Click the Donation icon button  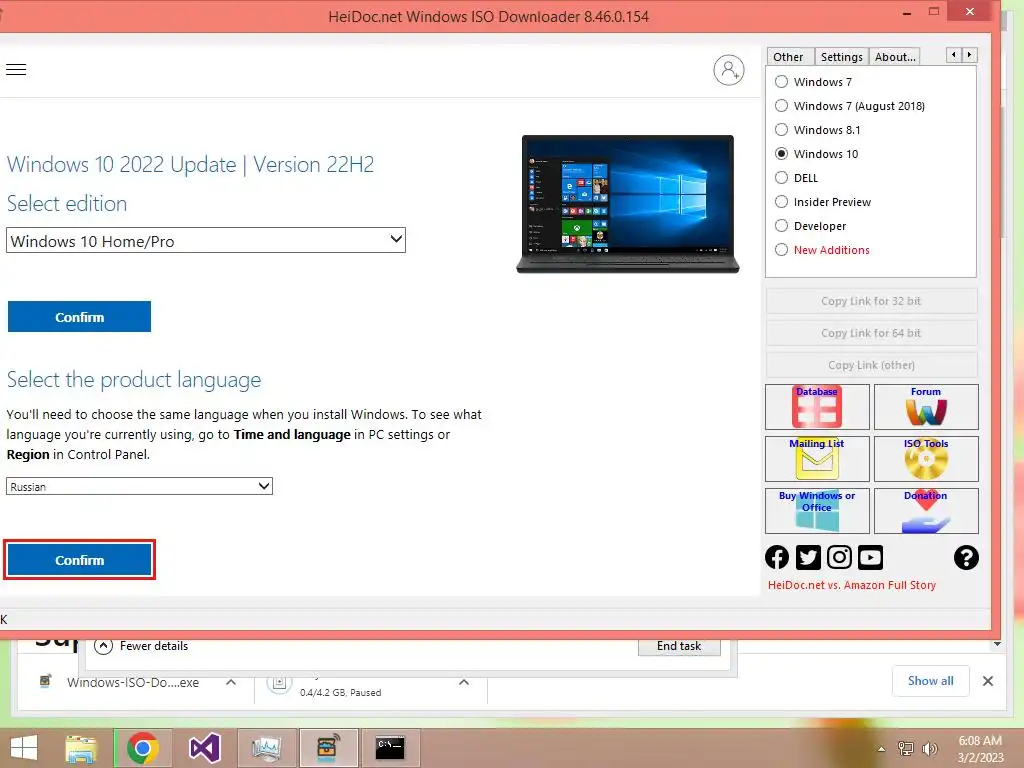coord(926,511)
